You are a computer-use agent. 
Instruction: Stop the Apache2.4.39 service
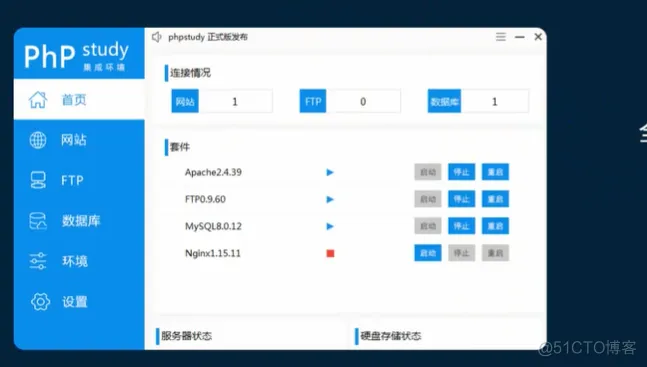point(462,172)
